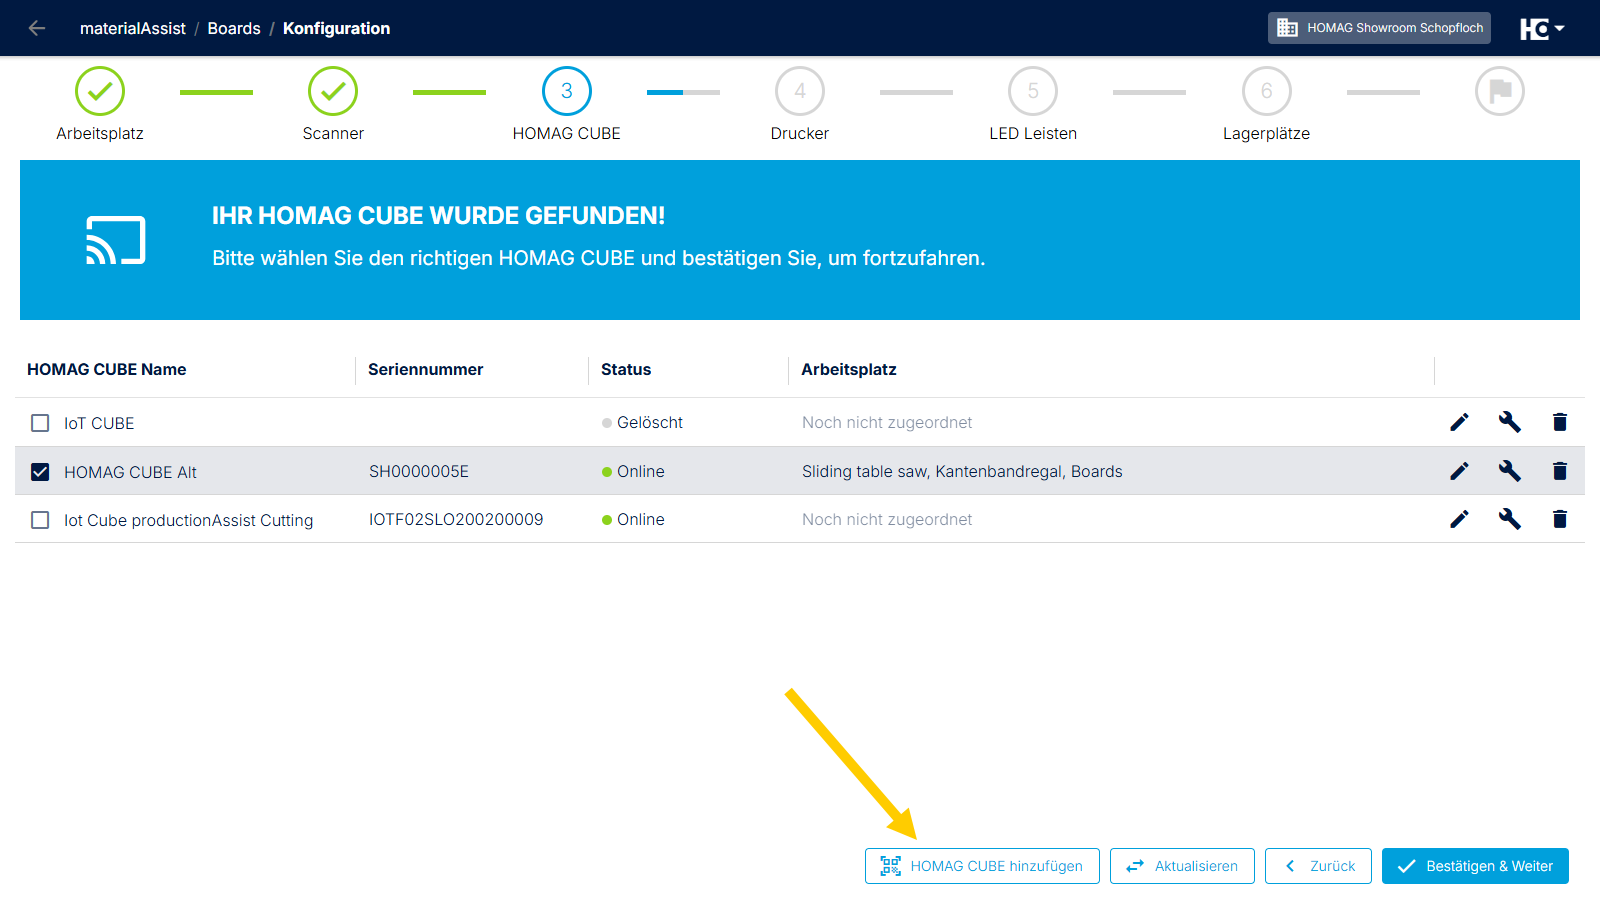Go to the Boards breadcrumb
This screenshot has height=900, width=1600.
pos(234,28)
